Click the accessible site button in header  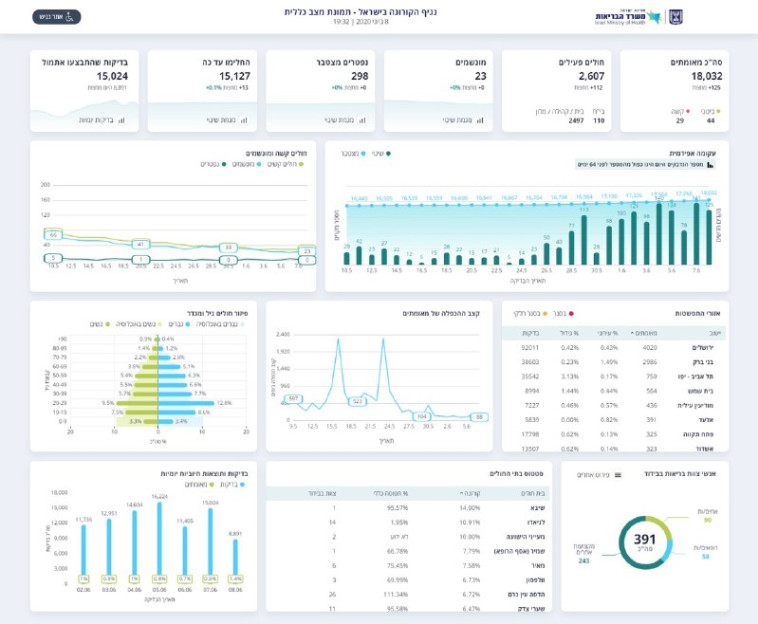click(x=56, y=16)
